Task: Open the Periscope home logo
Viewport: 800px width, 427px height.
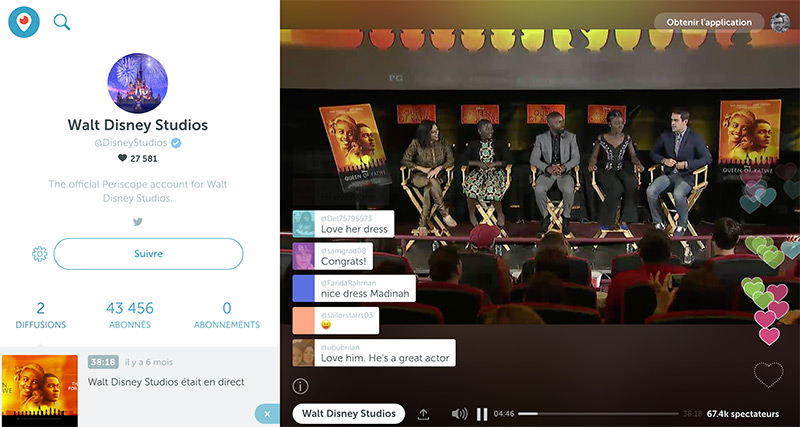Action: coord(24,22)
